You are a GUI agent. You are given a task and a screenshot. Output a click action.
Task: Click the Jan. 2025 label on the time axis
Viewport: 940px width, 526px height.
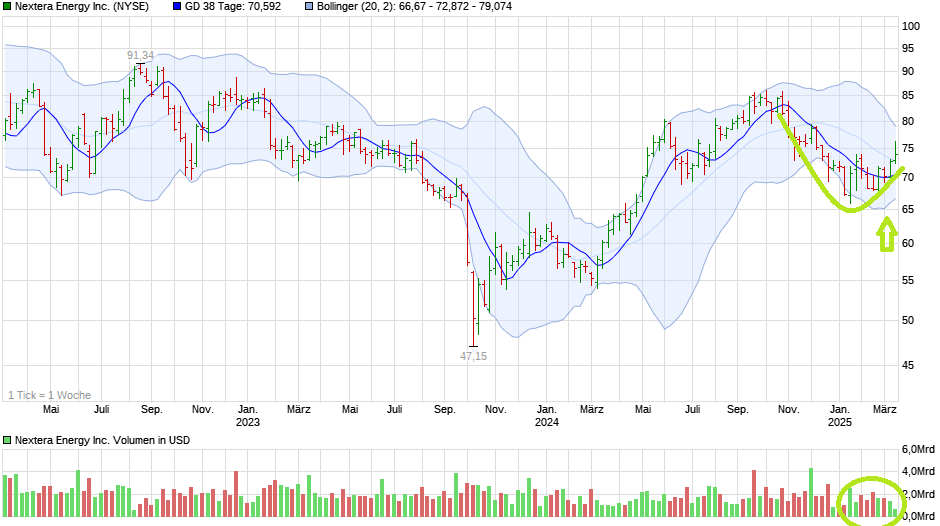(x=841, y=415)
